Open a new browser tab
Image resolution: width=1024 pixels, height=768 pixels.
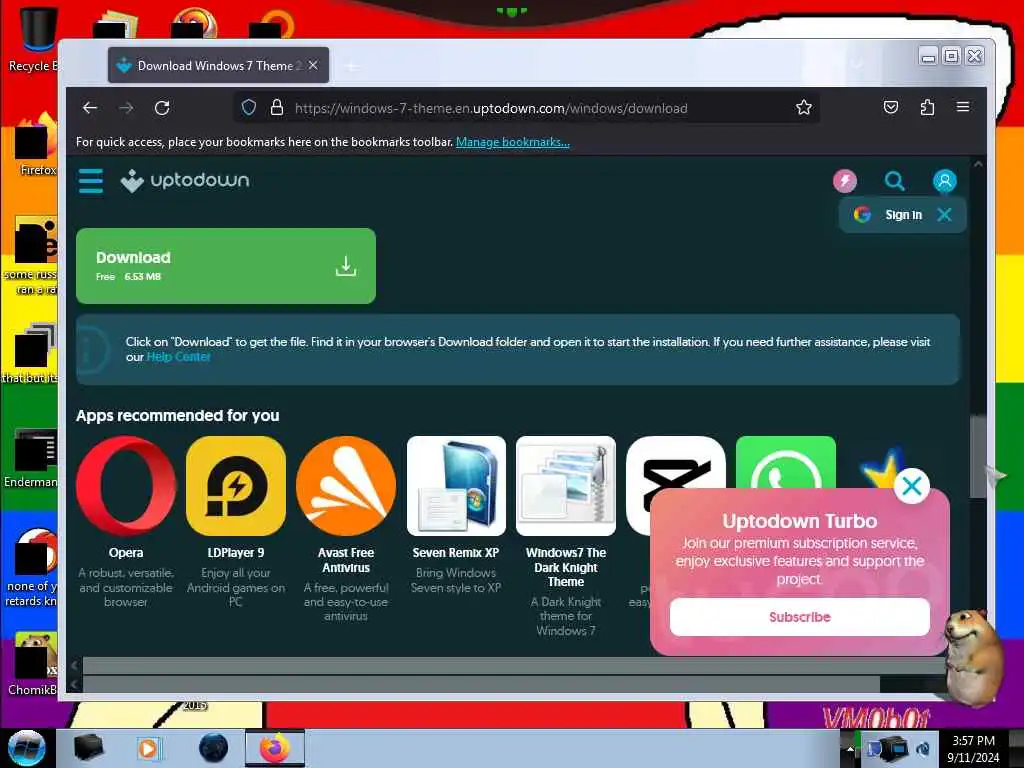(x=351, y=66)
